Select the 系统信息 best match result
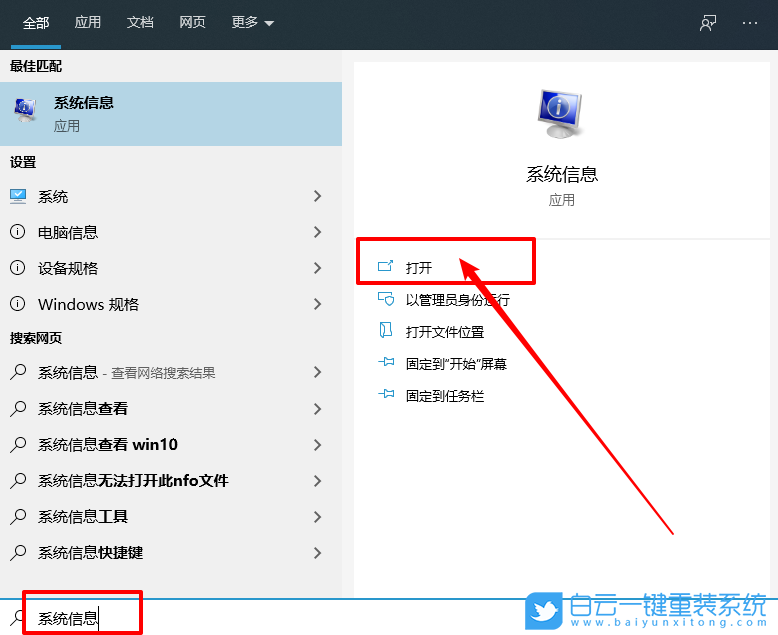Screen dimensions: 778x635 click(x=170, y=114)
